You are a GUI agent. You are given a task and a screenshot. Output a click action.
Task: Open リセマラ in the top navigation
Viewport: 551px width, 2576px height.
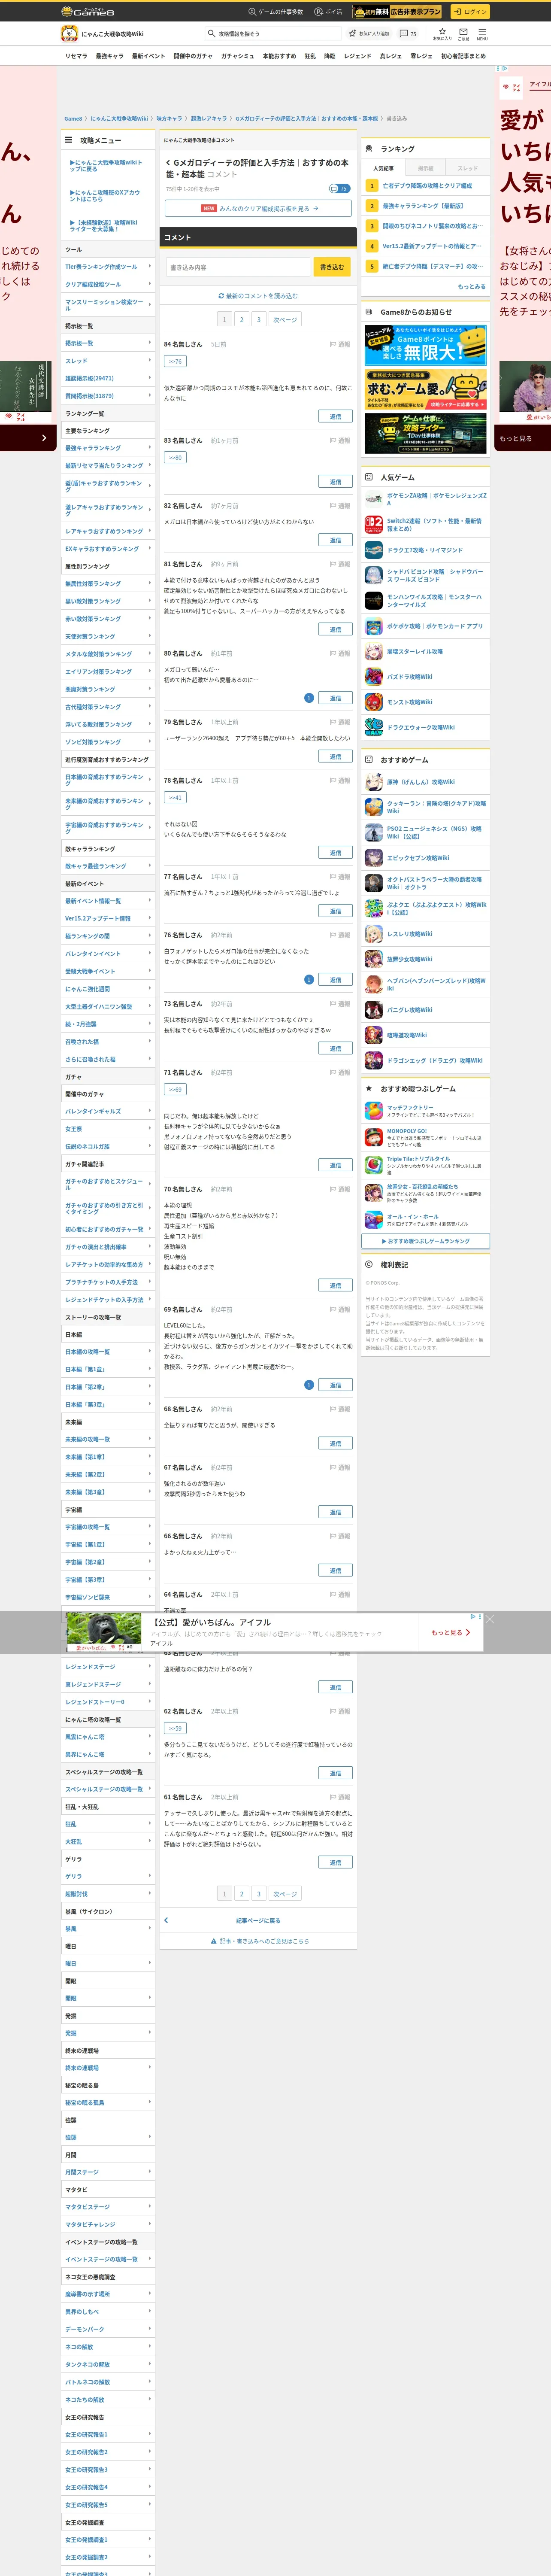[x=76, y=56]
